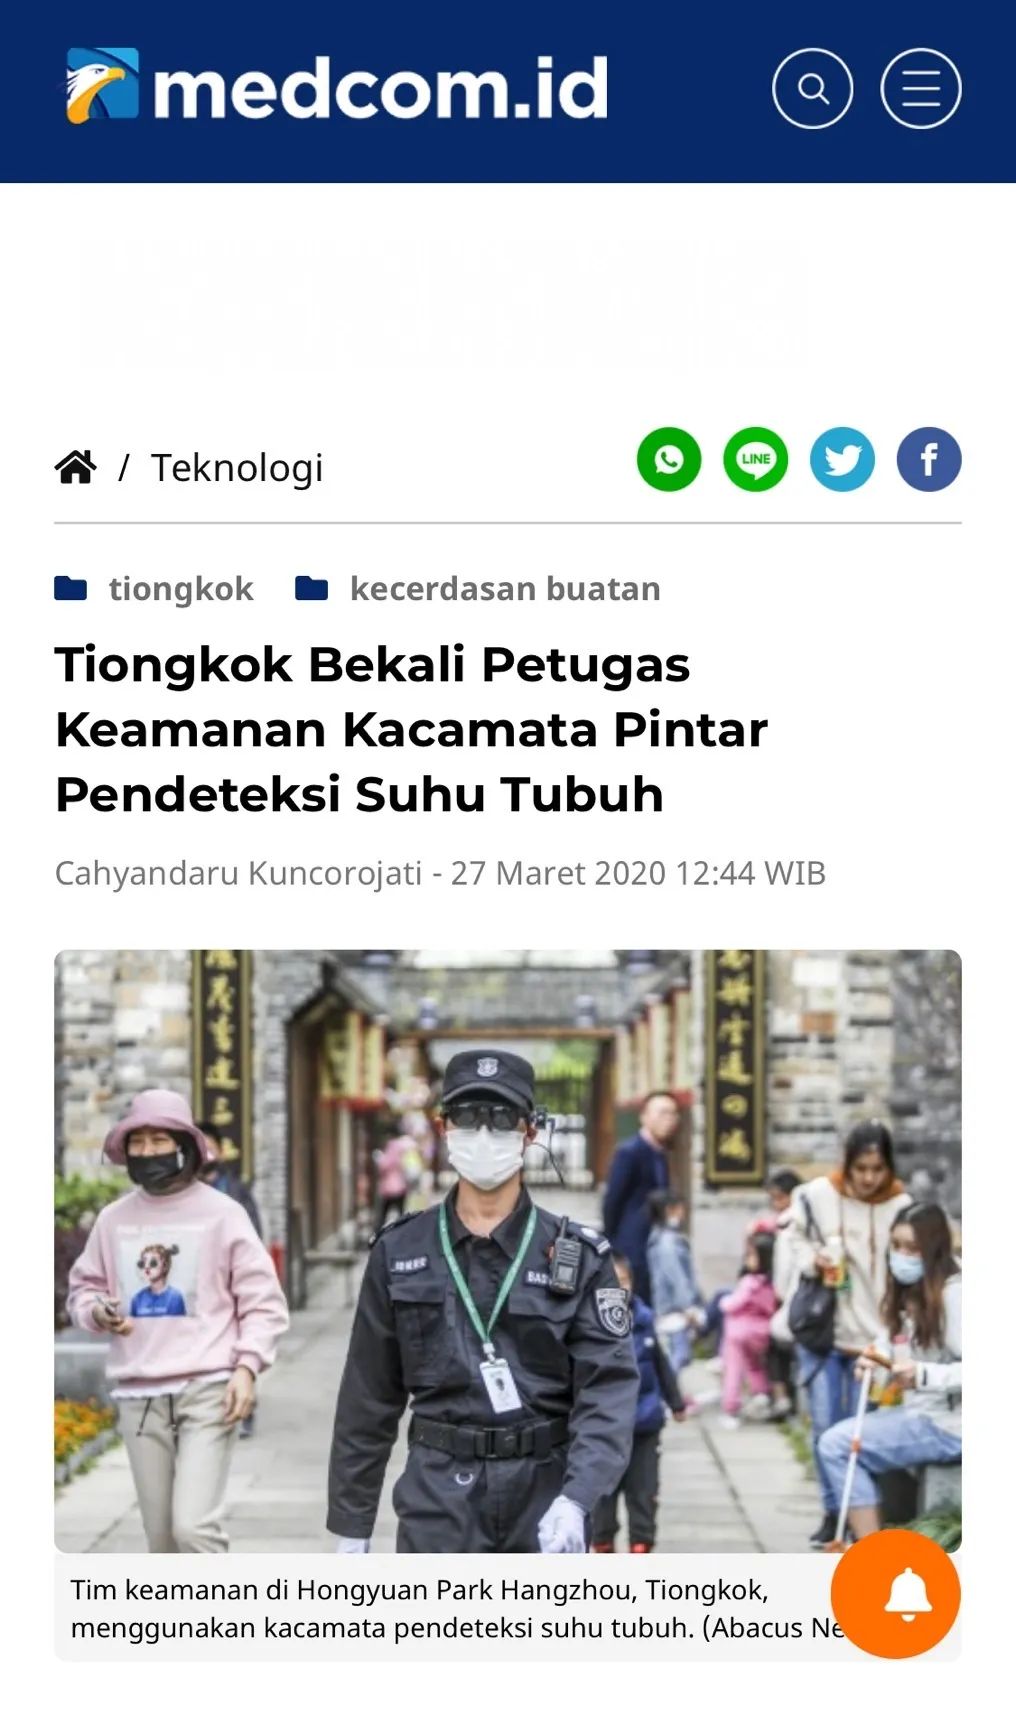Click folder icon beside kecerdasan buatan
The height and width of the screenshot is (1709, 1016).
(312, 588)
